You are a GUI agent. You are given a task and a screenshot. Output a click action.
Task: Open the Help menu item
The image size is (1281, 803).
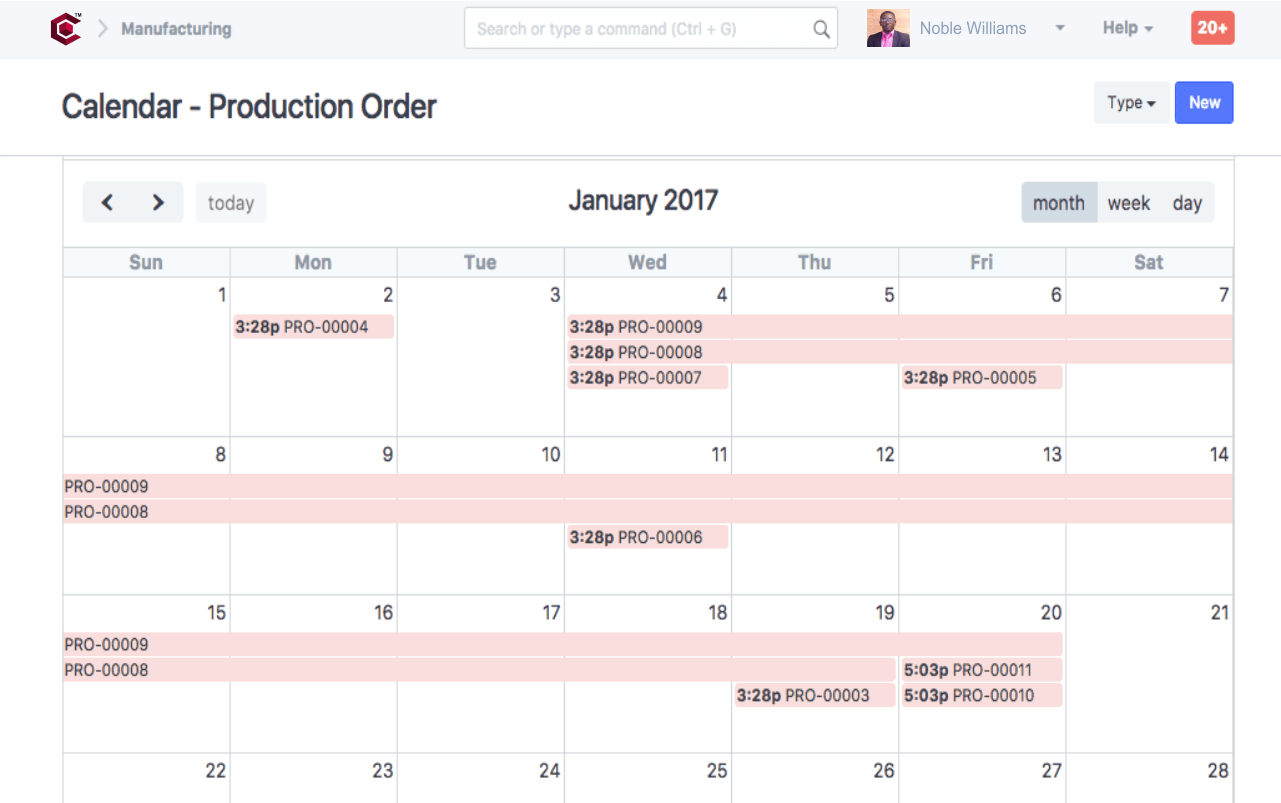tap(1126, 27)
